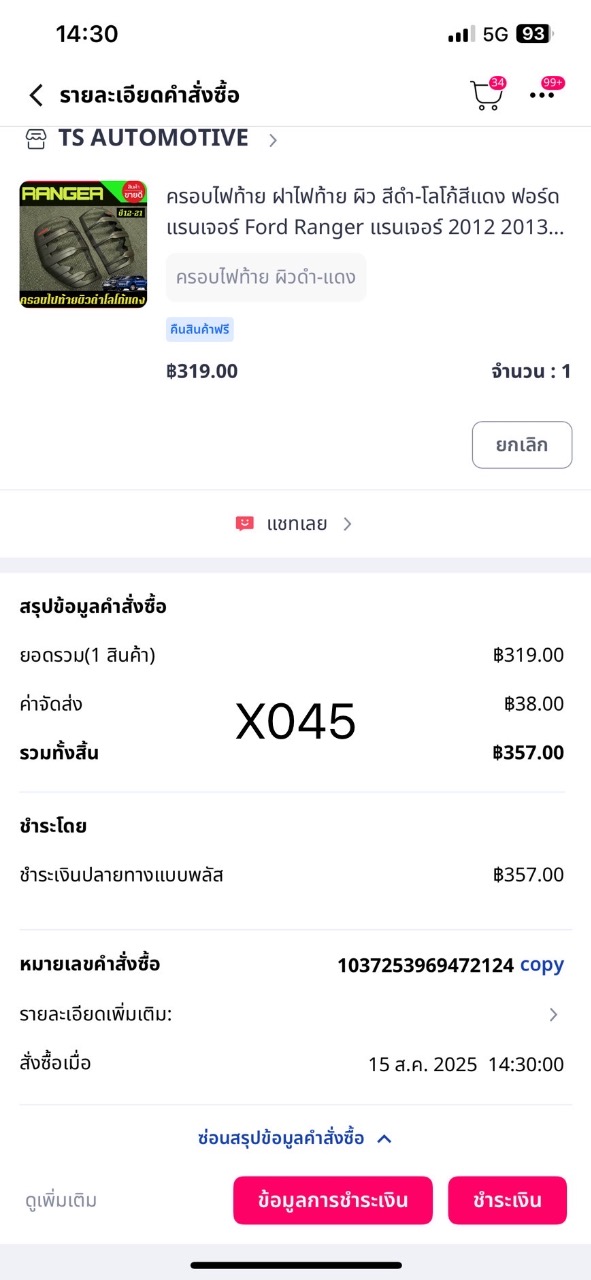Image resolution: width=591 pixels, height=1280 pixels.
Task: Open the shopping cart icon
Action: (487, 95)
